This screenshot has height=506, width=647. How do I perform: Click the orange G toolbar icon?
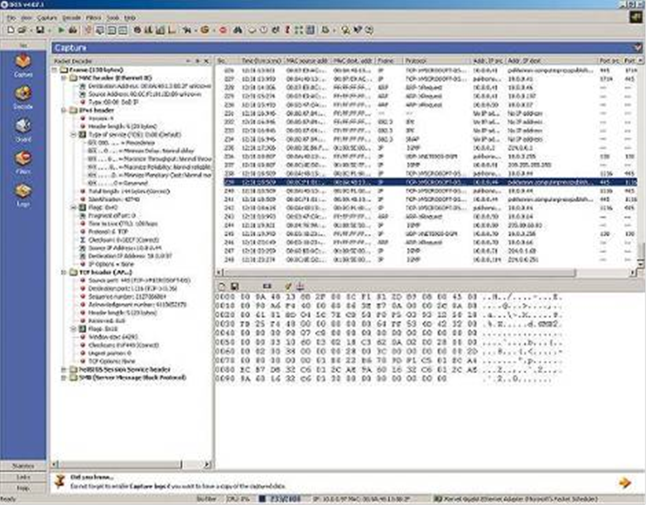[205, 30]
